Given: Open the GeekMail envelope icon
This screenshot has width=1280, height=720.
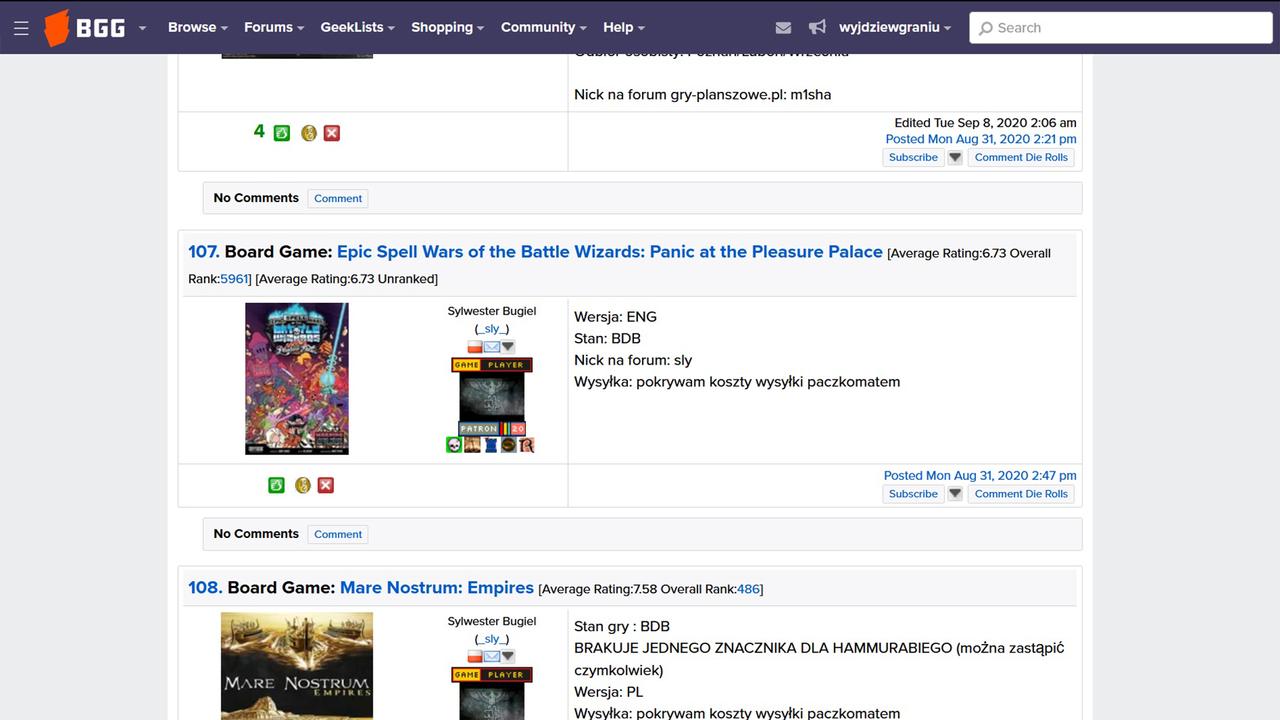Looking at the screenshot, I should click(783, 28).
